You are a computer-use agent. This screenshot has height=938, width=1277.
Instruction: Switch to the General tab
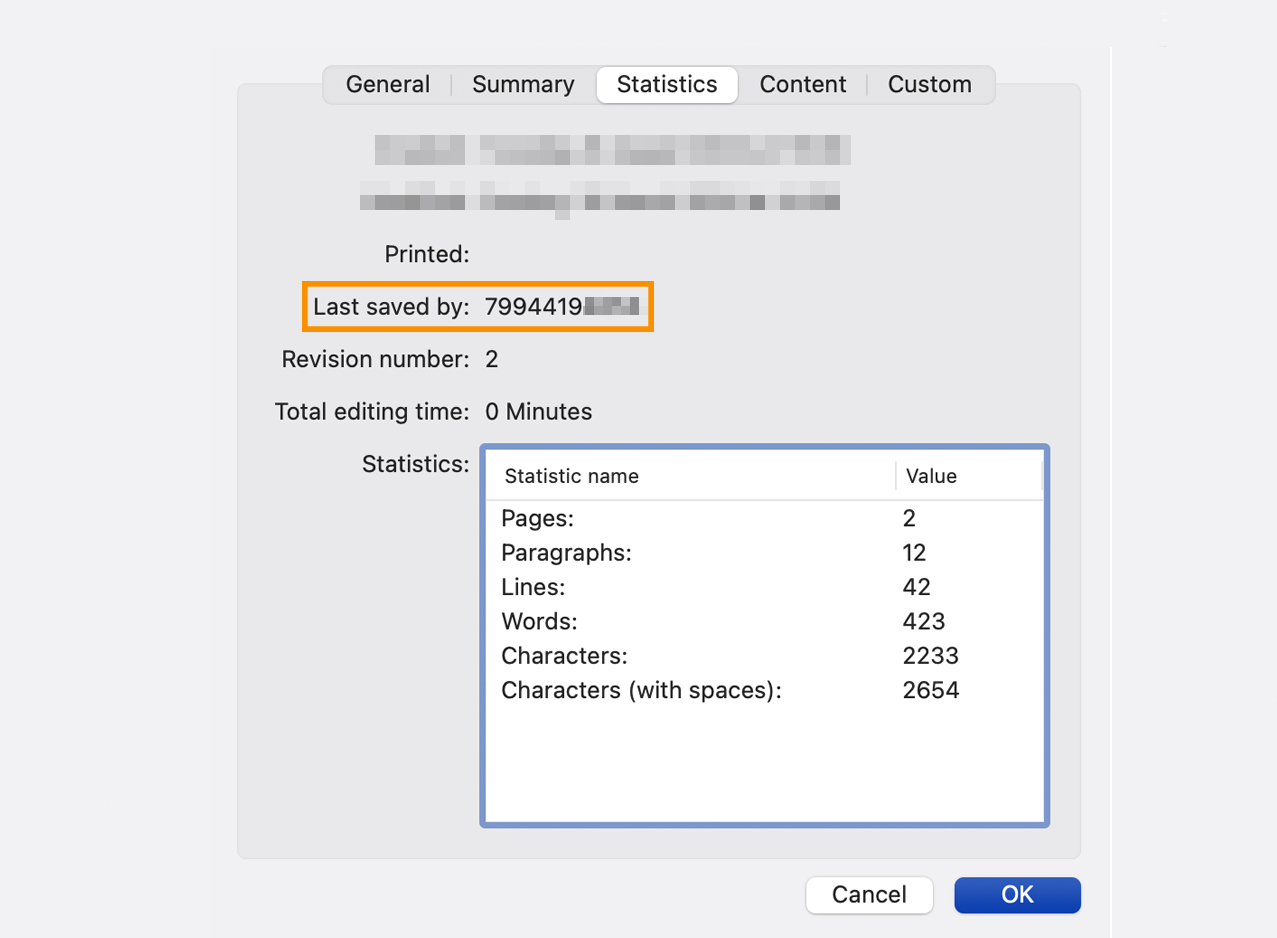pos(387,84)
